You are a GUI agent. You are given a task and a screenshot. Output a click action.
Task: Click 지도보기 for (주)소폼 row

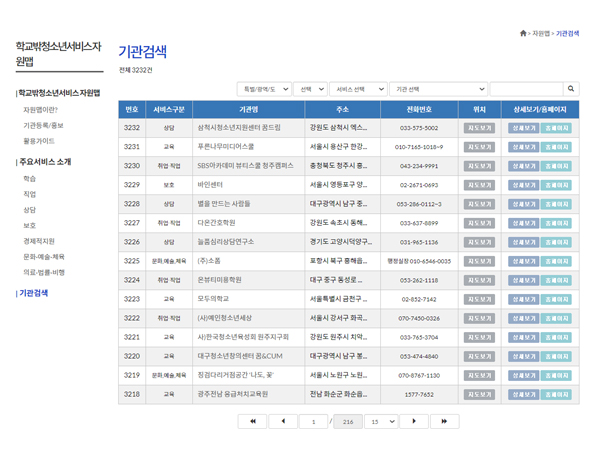point(479,261)
